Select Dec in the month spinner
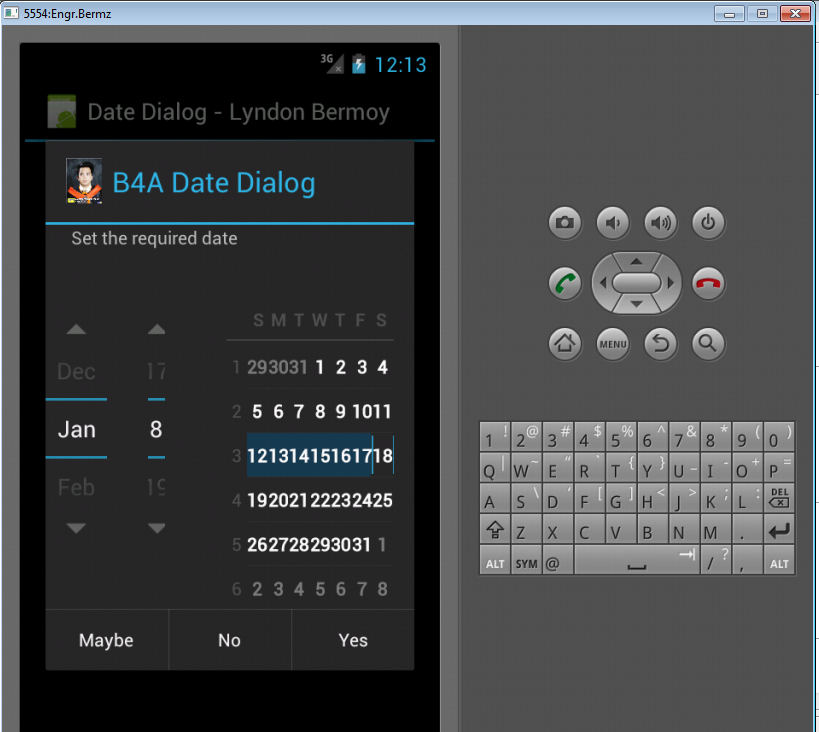This screenshot has height=732, width=819. 76,371
